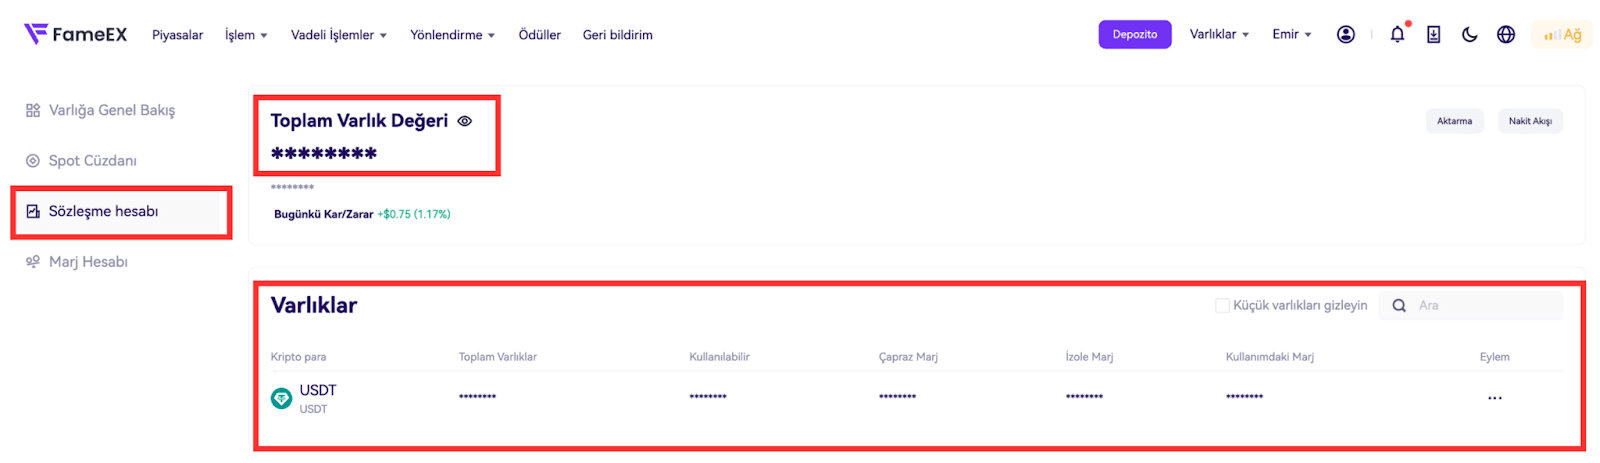This screenshot has width=1600, height=463.
Task: Select Sözleşme hesabı in sidebar
Action: point(103,211)
